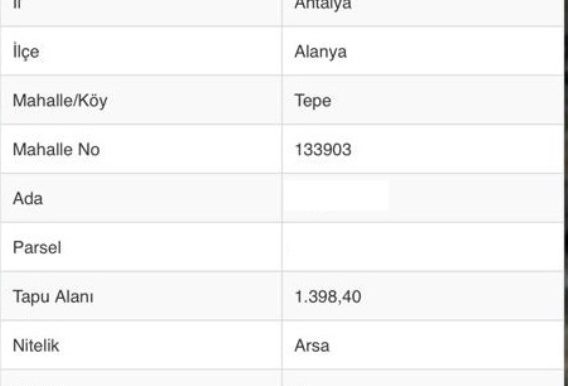Select the Tapu Alanı label
The image size is (568, 386).
coord(53,297)
